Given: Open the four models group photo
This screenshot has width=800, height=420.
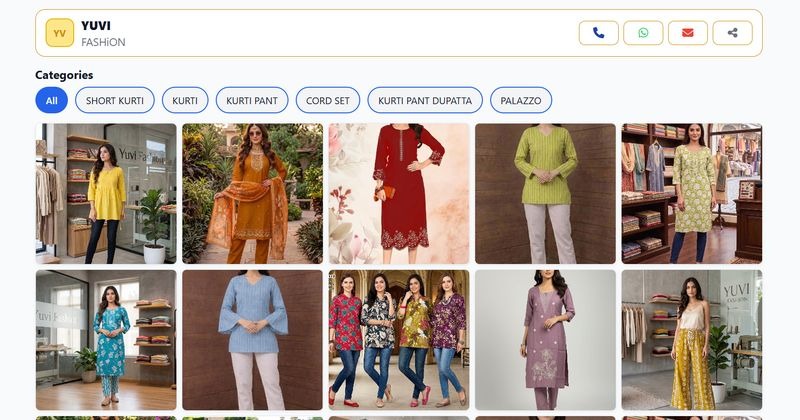Looking at the screenshot, I should 399,340.
